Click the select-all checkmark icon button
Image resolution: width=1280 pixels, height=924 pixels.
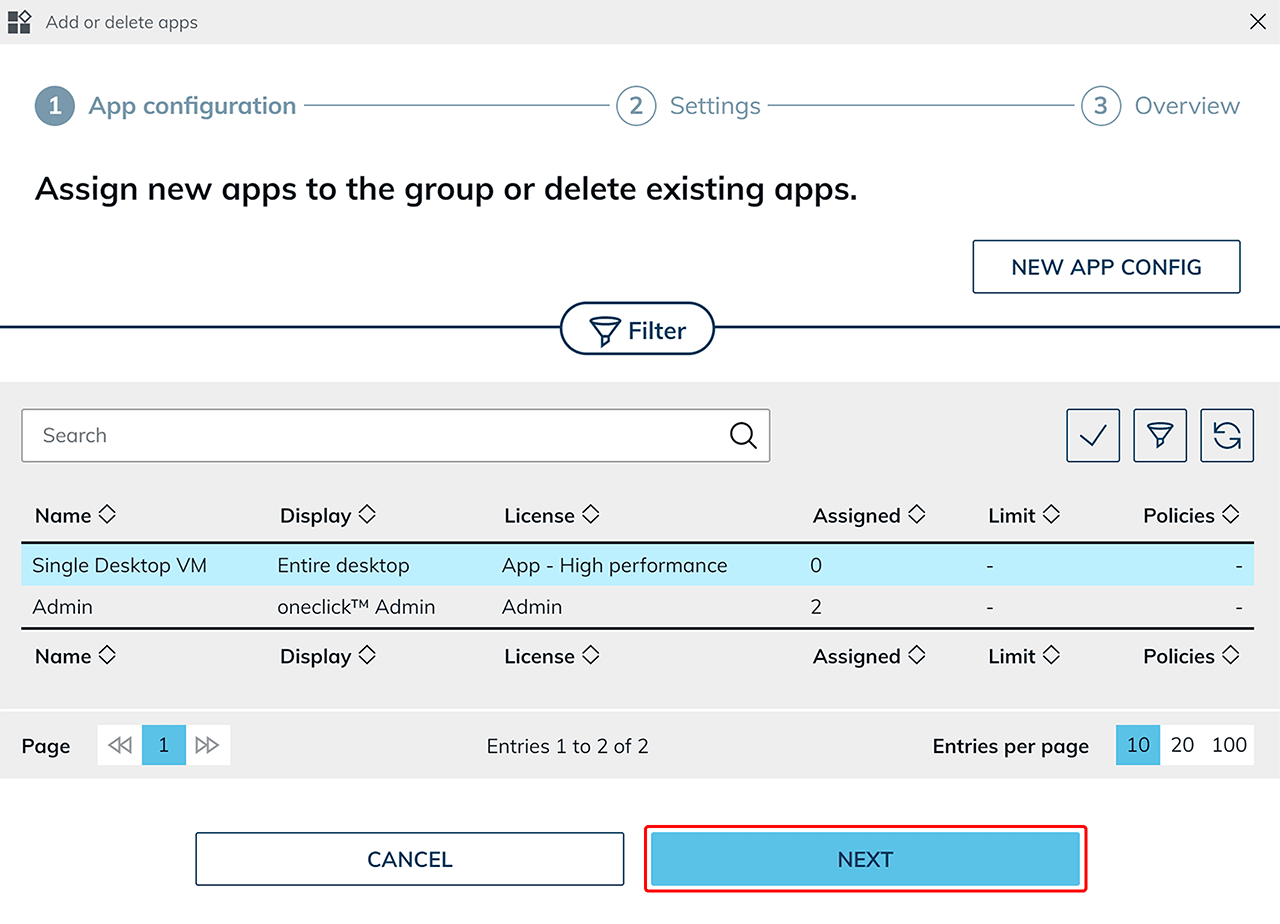[x=1093, y=436]
